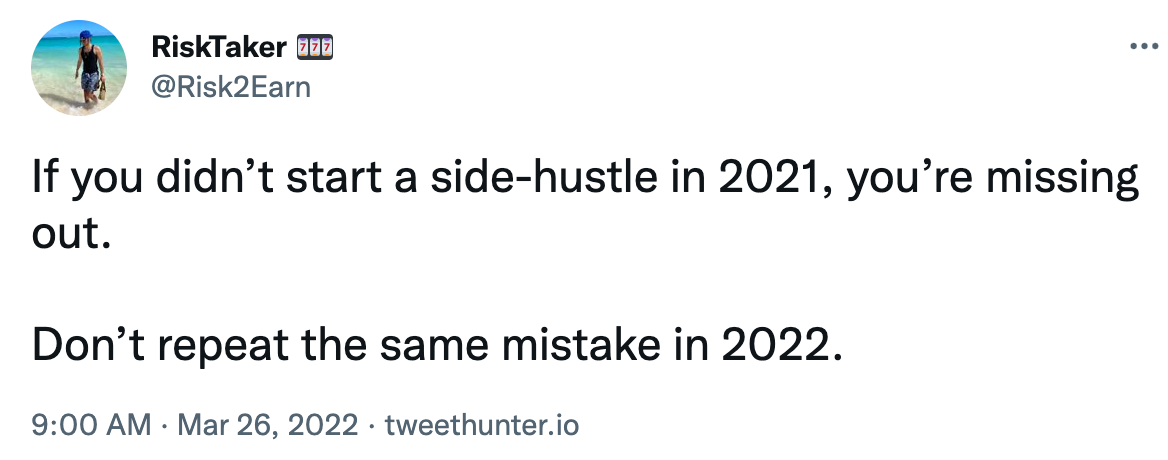Click the Mar 26, 2022 date
The height and width of the screenshot is (460, 1168).
[x=266, y=425]
